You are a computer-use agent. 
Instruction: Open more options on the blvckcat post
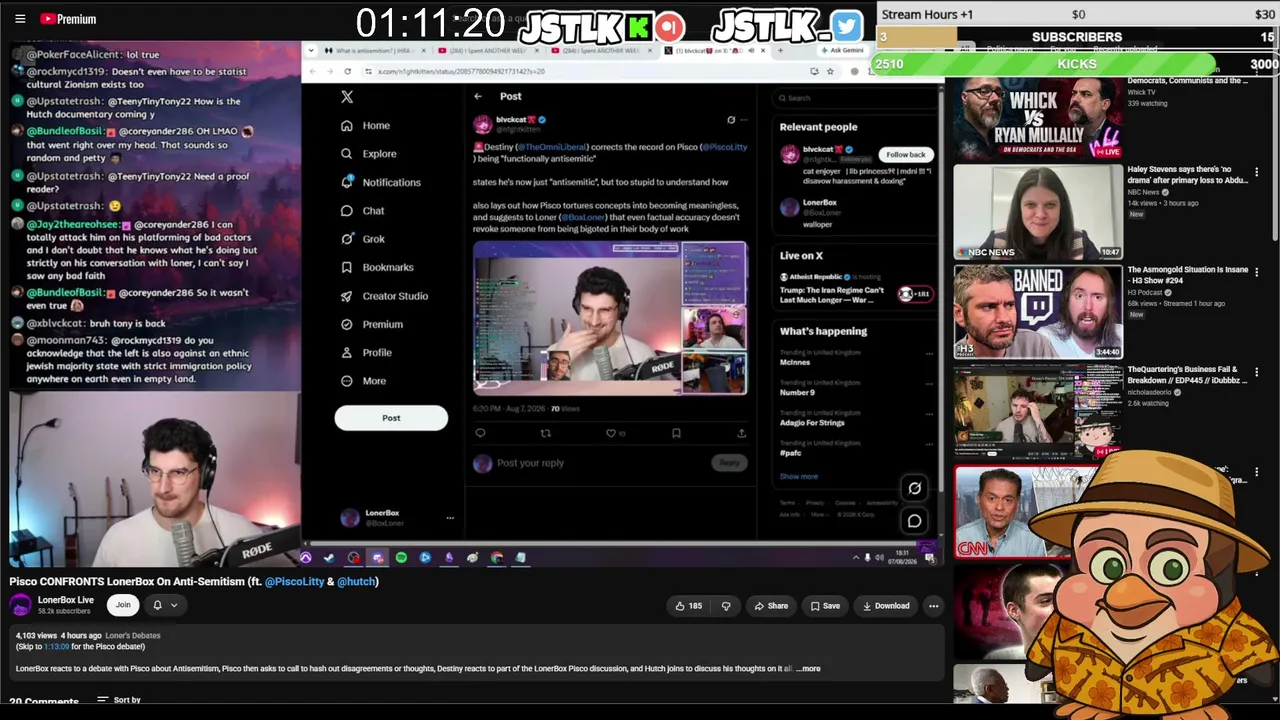tap(742, 120)
